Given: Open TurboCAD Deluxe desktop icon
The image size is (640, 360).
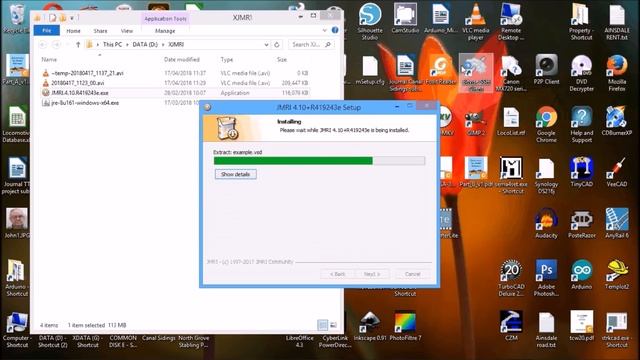Looking at the screenshot, I should [x=511, y=278].
